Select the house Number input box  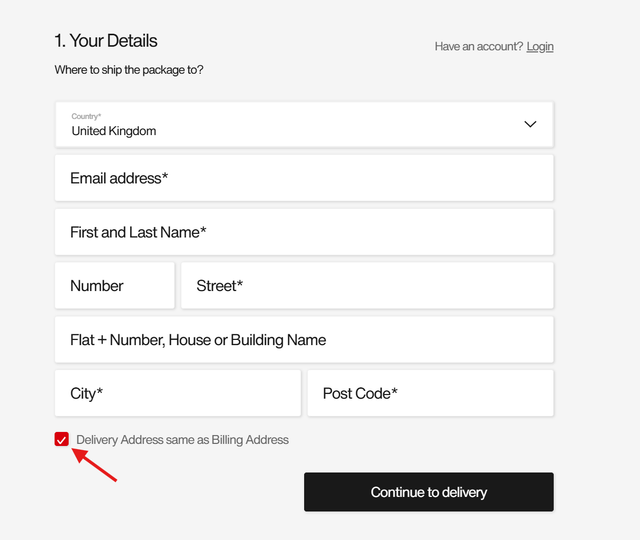pyautogui.click(x=115, y=286)
